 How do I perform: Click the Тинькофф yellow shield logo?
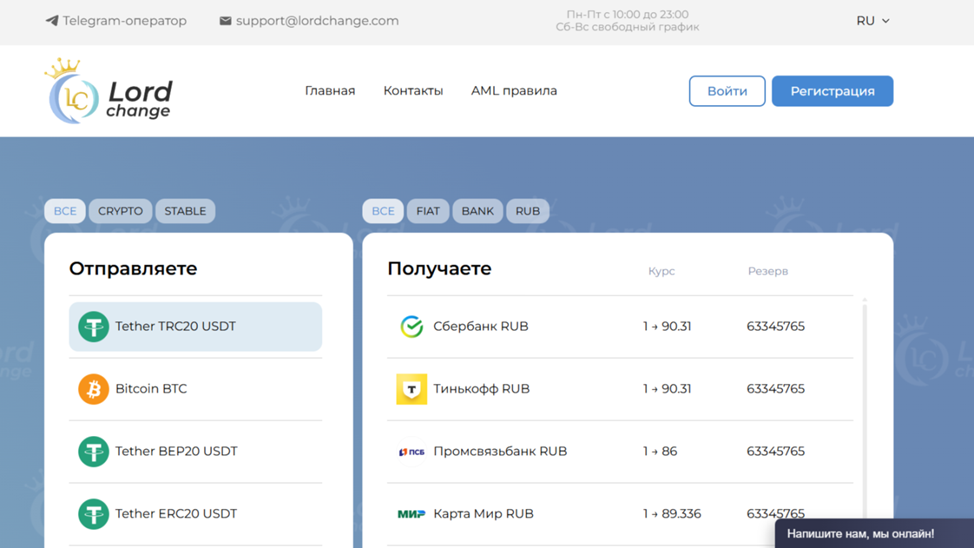click(411, 389)
